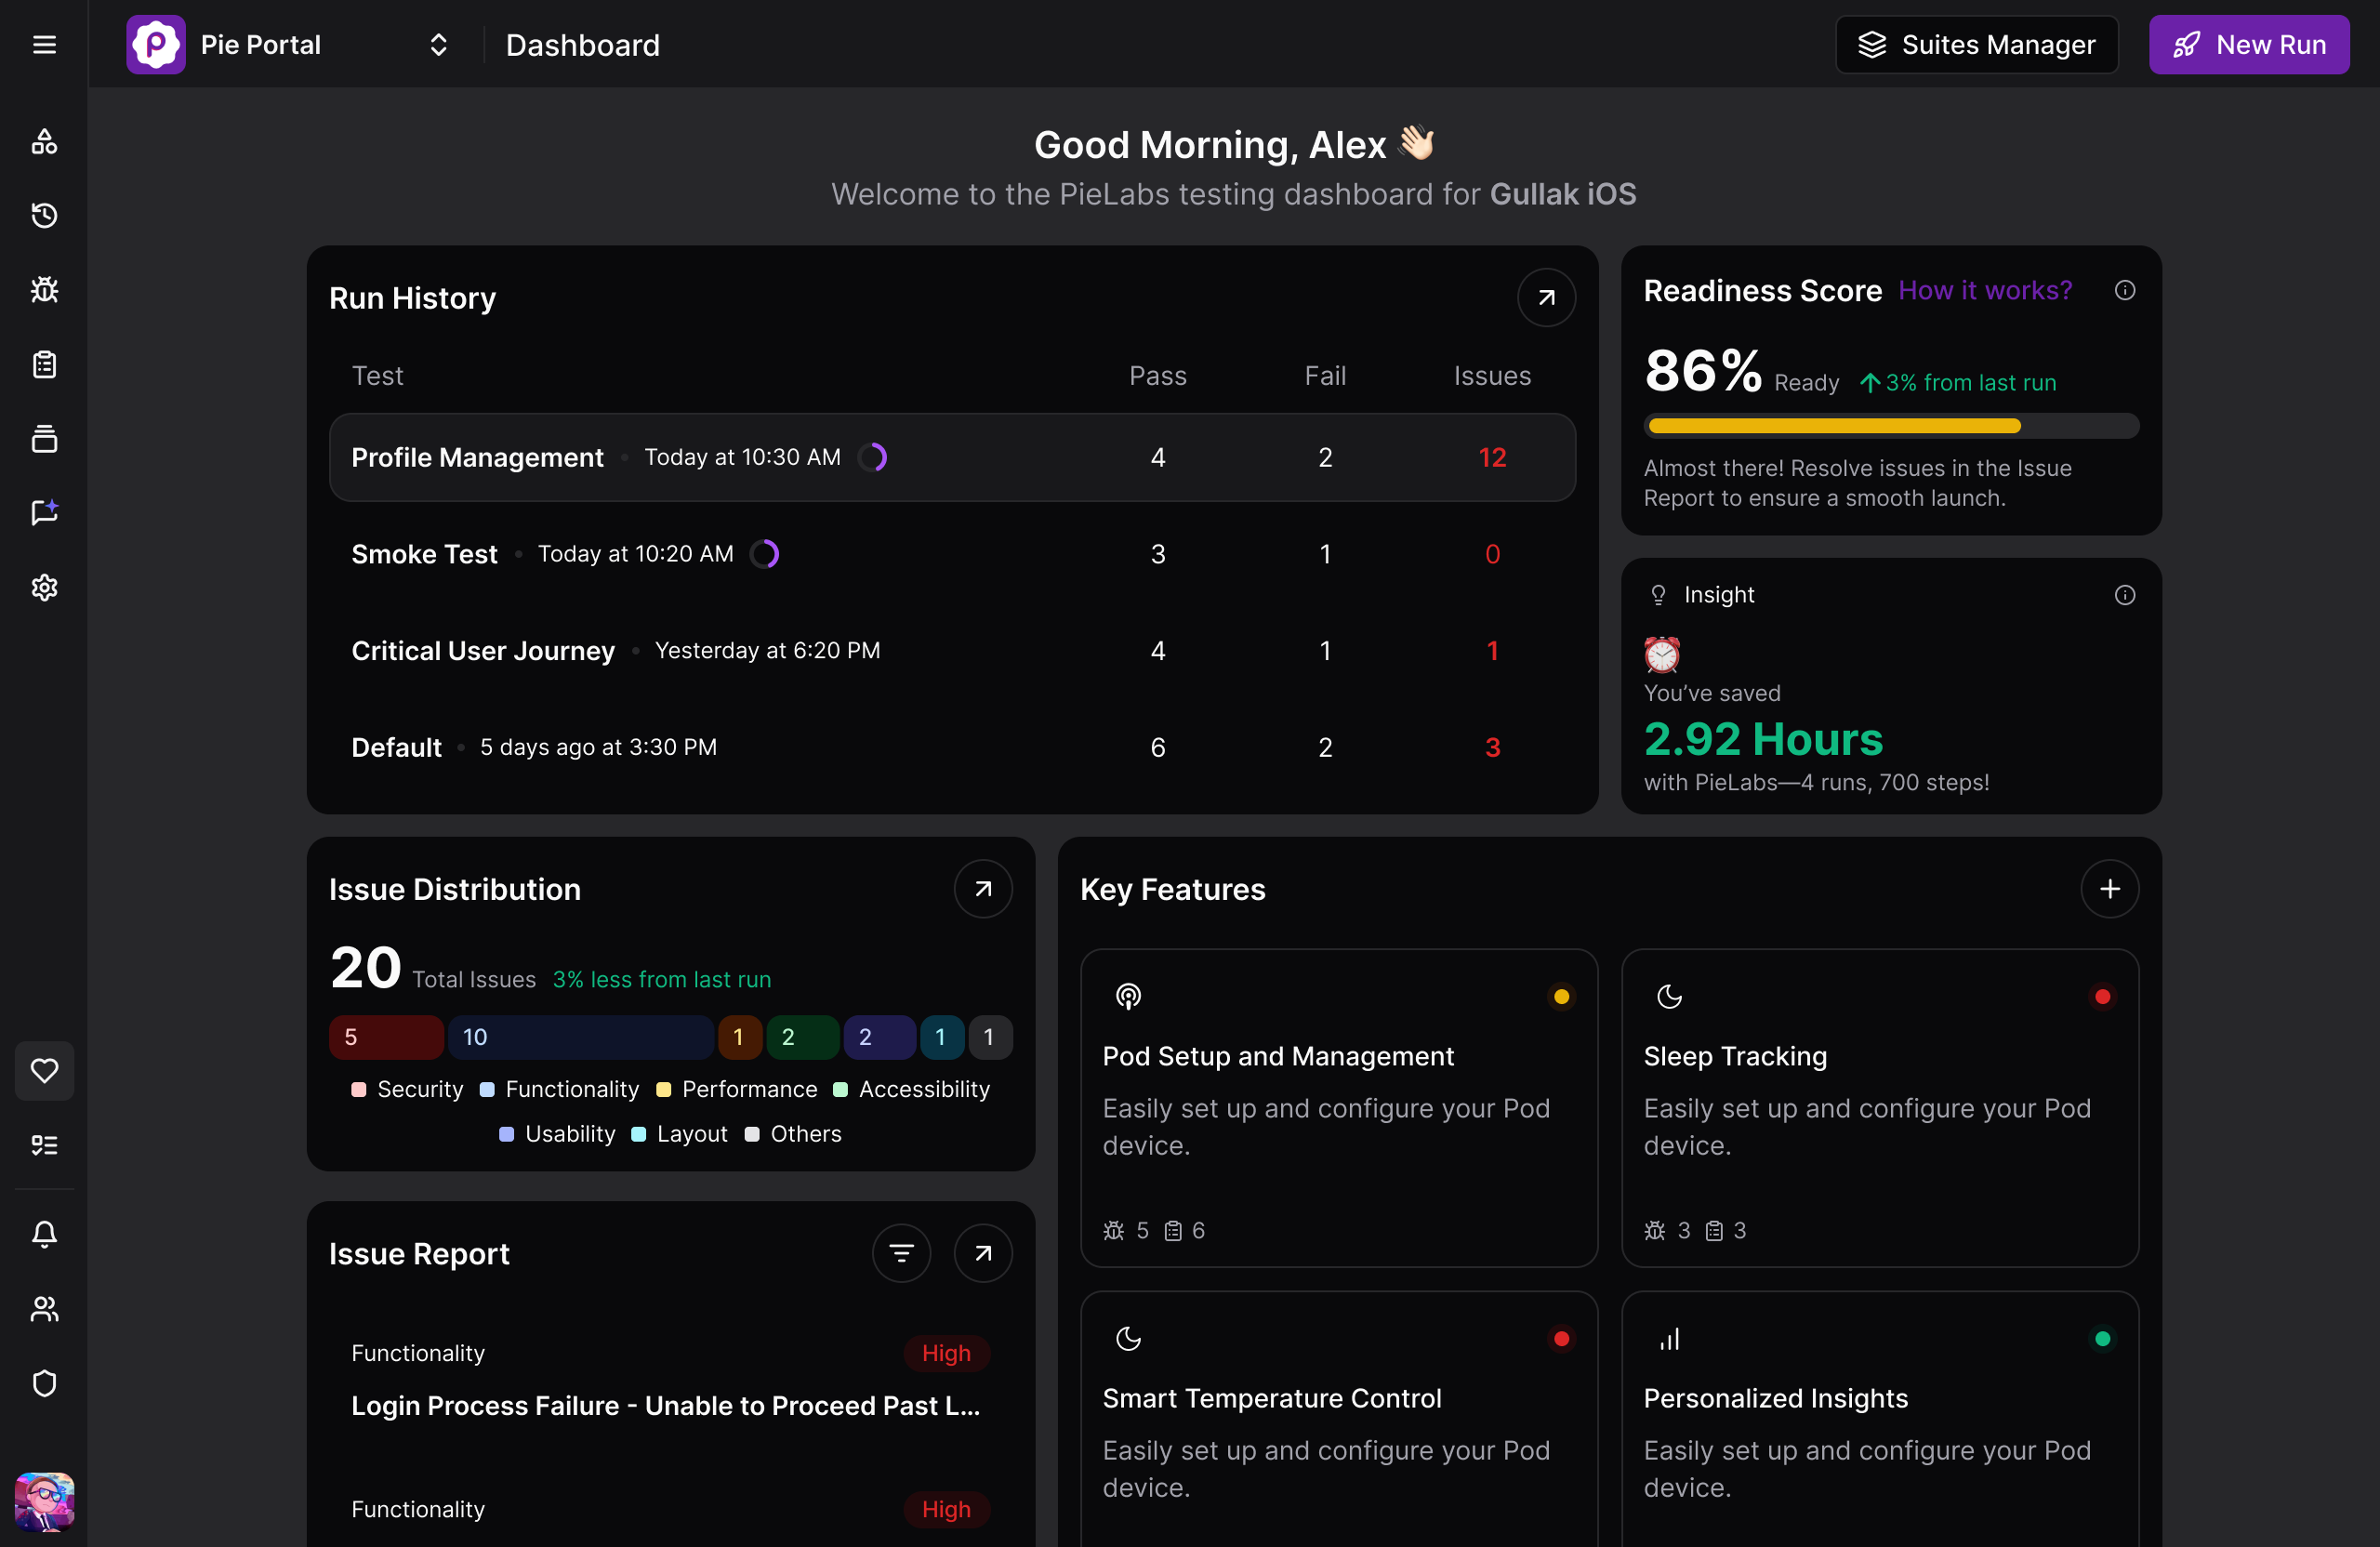Toggle the green dot on Personalized Insights card
The height and width of the screenshot is (1547, 2380).
(x=2102, y=1339)
